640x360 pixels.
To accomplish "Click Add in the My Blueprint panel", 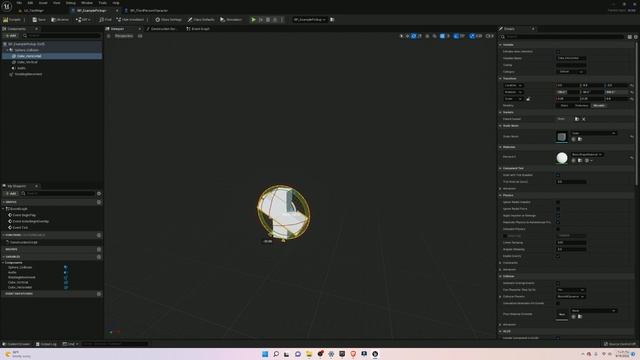I will (11, 193).
